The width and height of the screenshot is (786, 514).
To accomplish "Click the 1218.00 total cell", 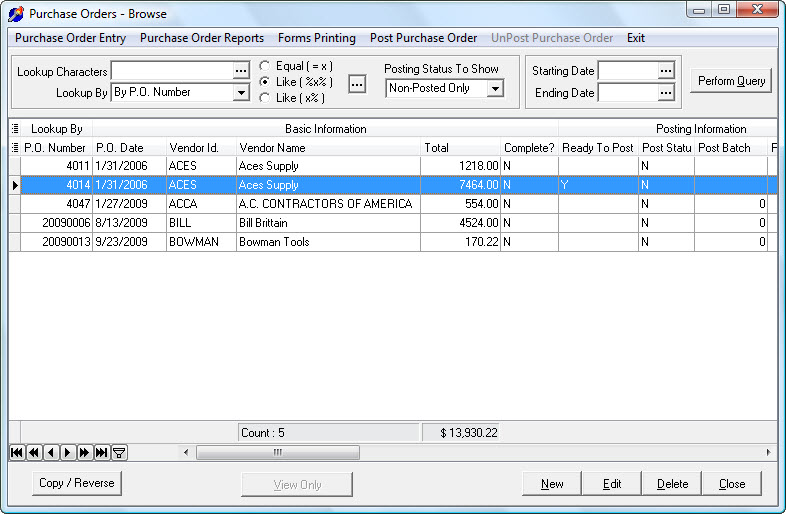I will (x=460, y=166).
